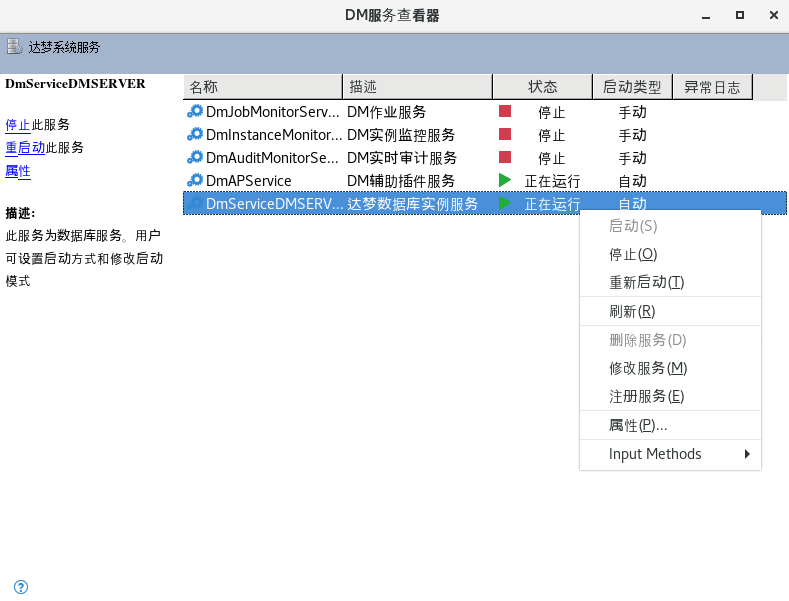Select the DmAPService service name
The width and height of the screenshot is (789, 601).
pos(249,181)
